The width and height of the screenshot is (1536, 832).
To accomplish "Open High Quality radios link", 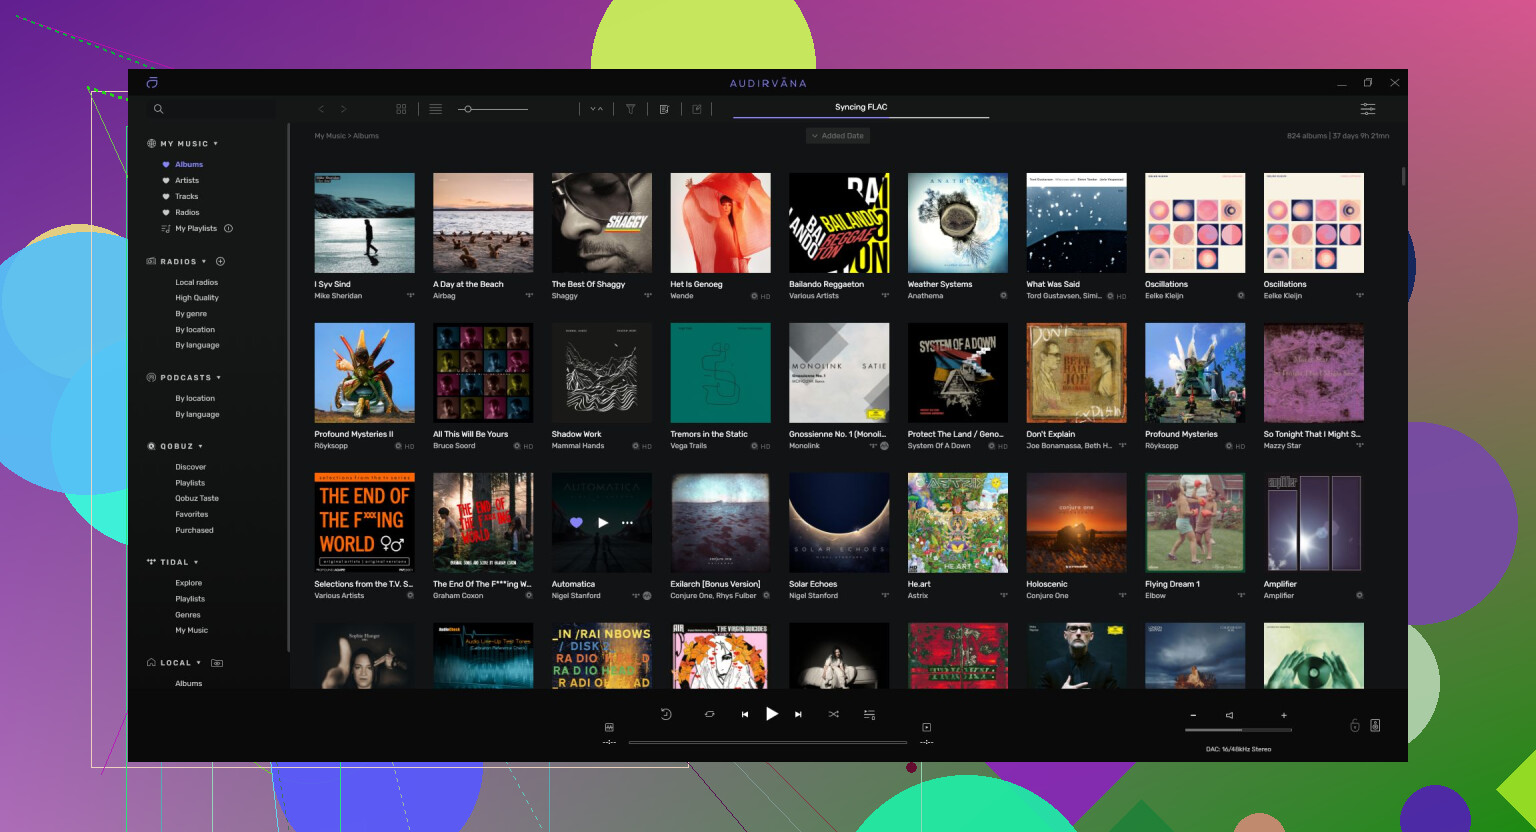I will [196, 298].
